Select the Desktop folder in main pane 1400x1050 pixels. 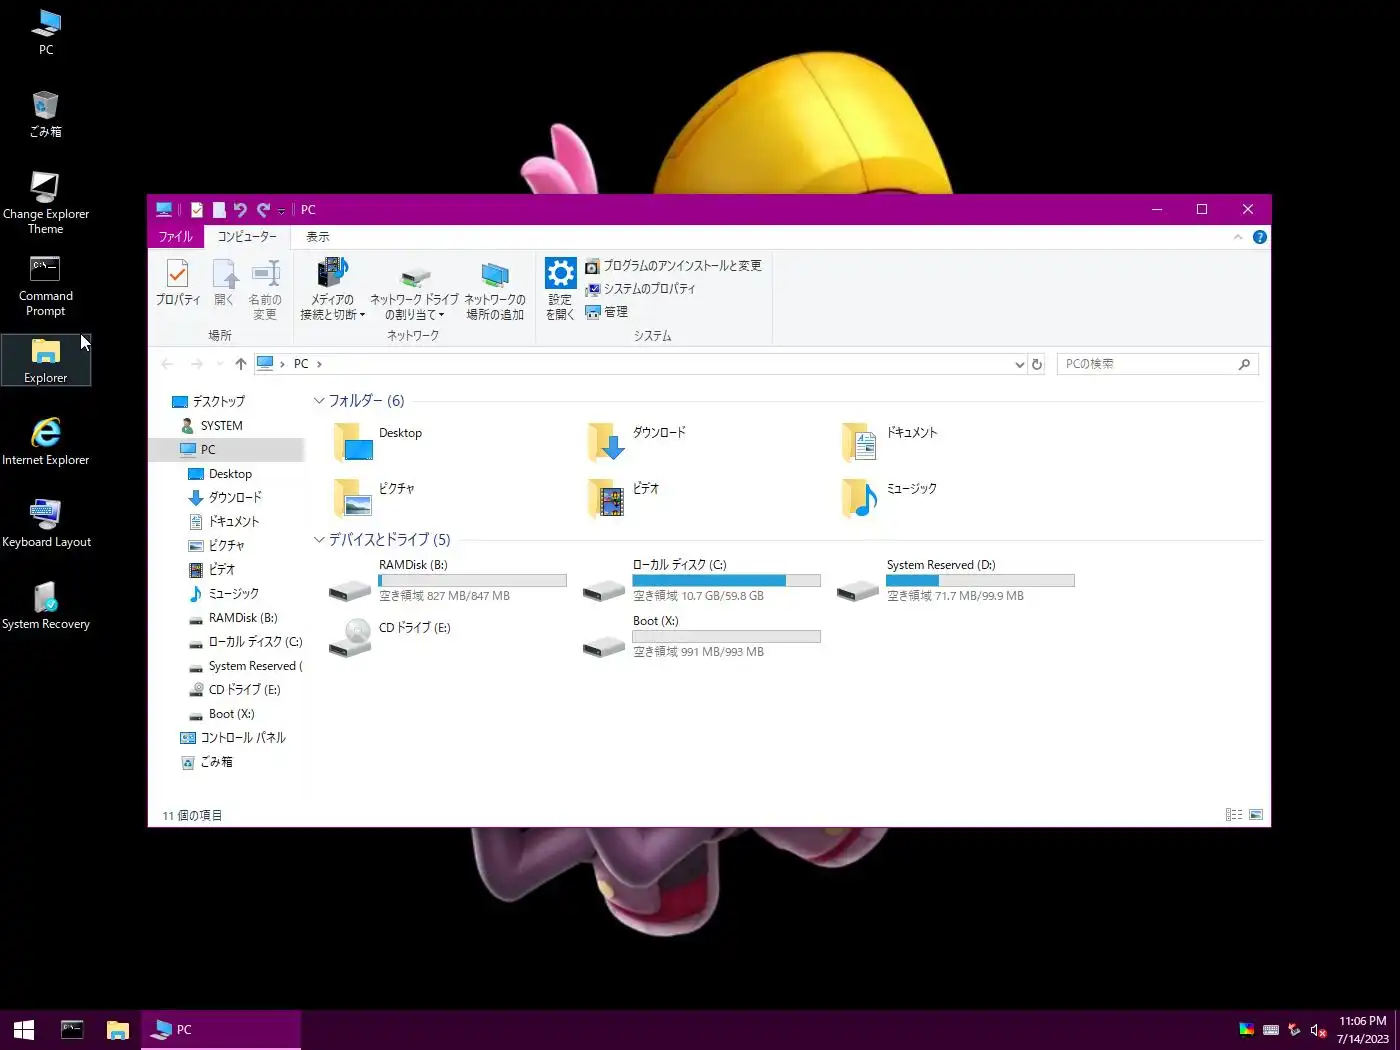pos(378,441)
